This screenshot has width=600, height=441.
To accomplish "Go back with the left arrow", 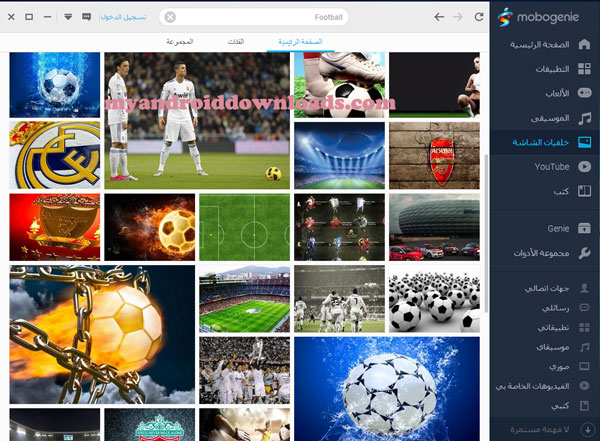I will pos(439,17).
